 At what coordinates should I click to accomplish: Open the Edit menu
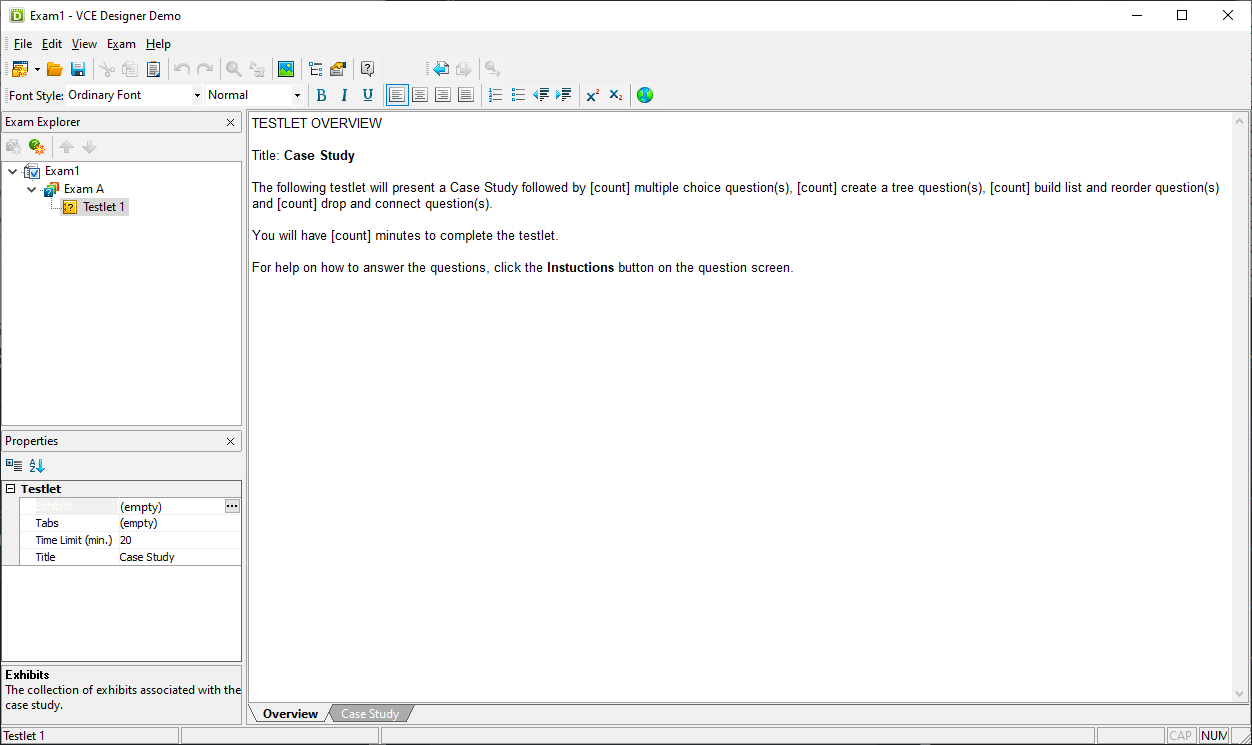click(x=52, y=44)
